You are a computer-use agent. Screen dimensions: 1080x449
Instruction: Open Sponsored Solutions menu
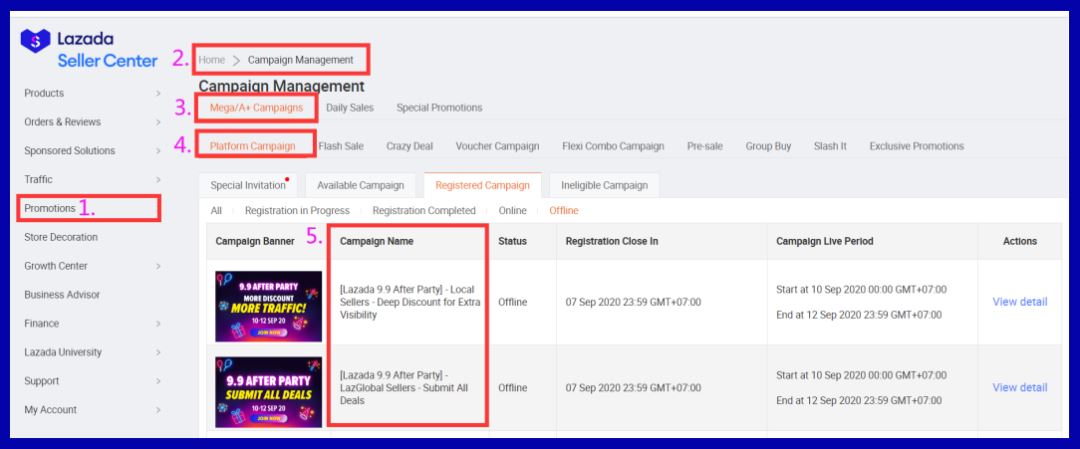70,151
